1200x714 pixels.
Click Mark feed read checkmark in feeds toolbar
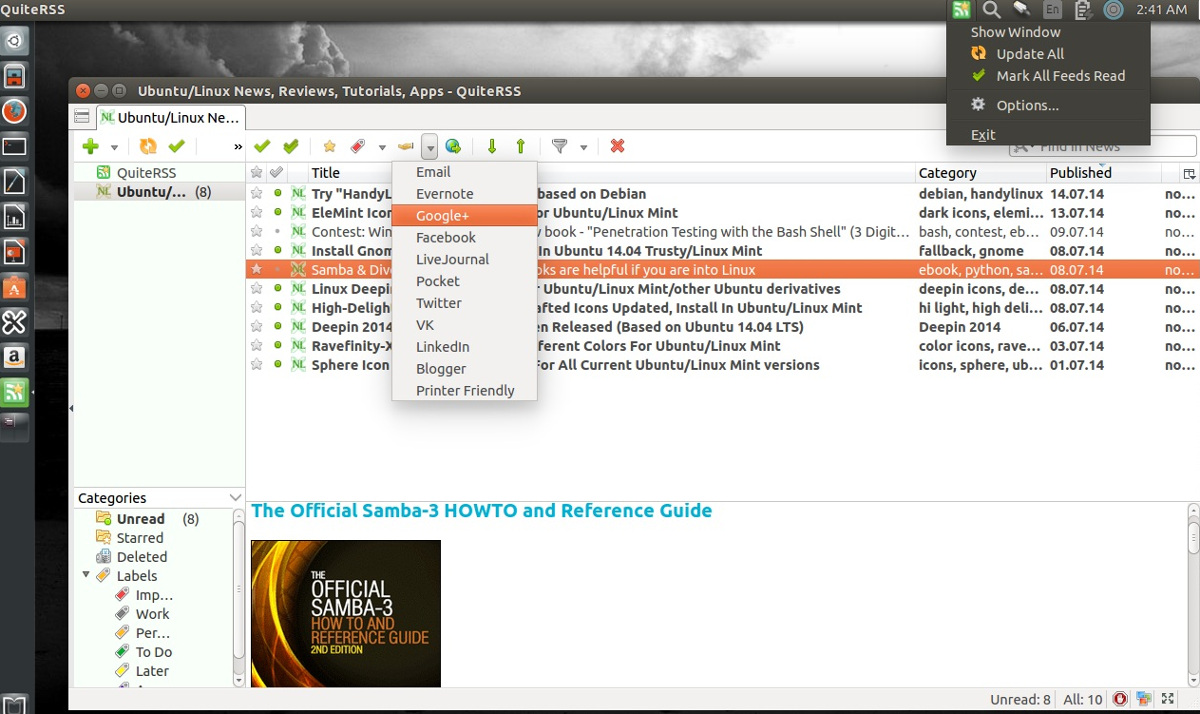[x=177, y=147]
